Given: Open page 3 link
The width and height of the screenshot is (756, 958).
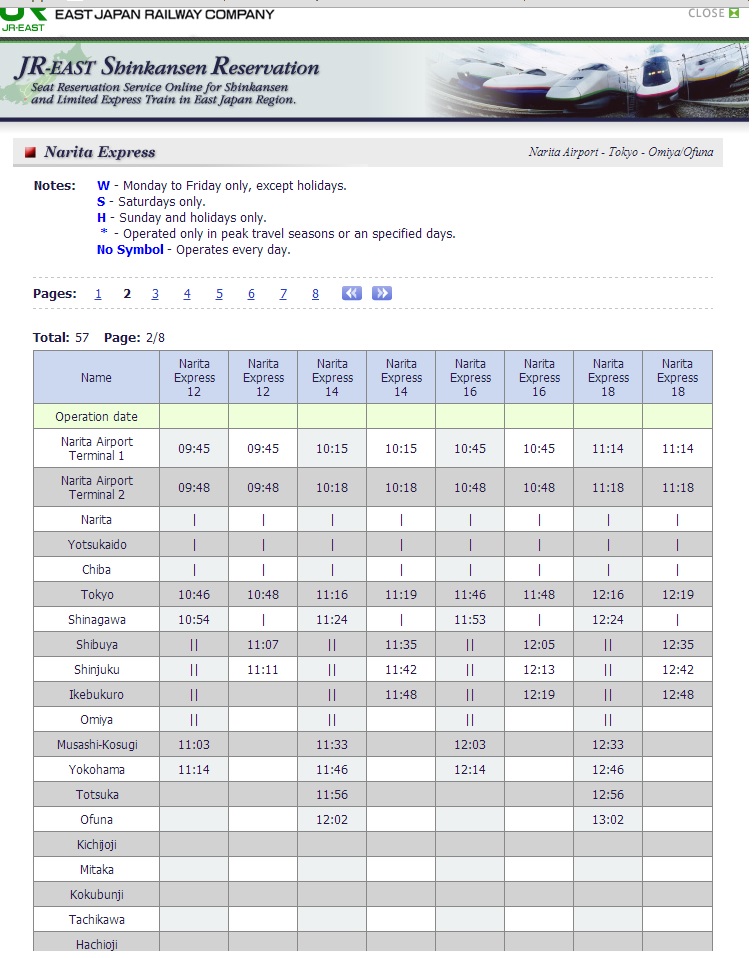Looking at the screenshot, I should point(155,294).
